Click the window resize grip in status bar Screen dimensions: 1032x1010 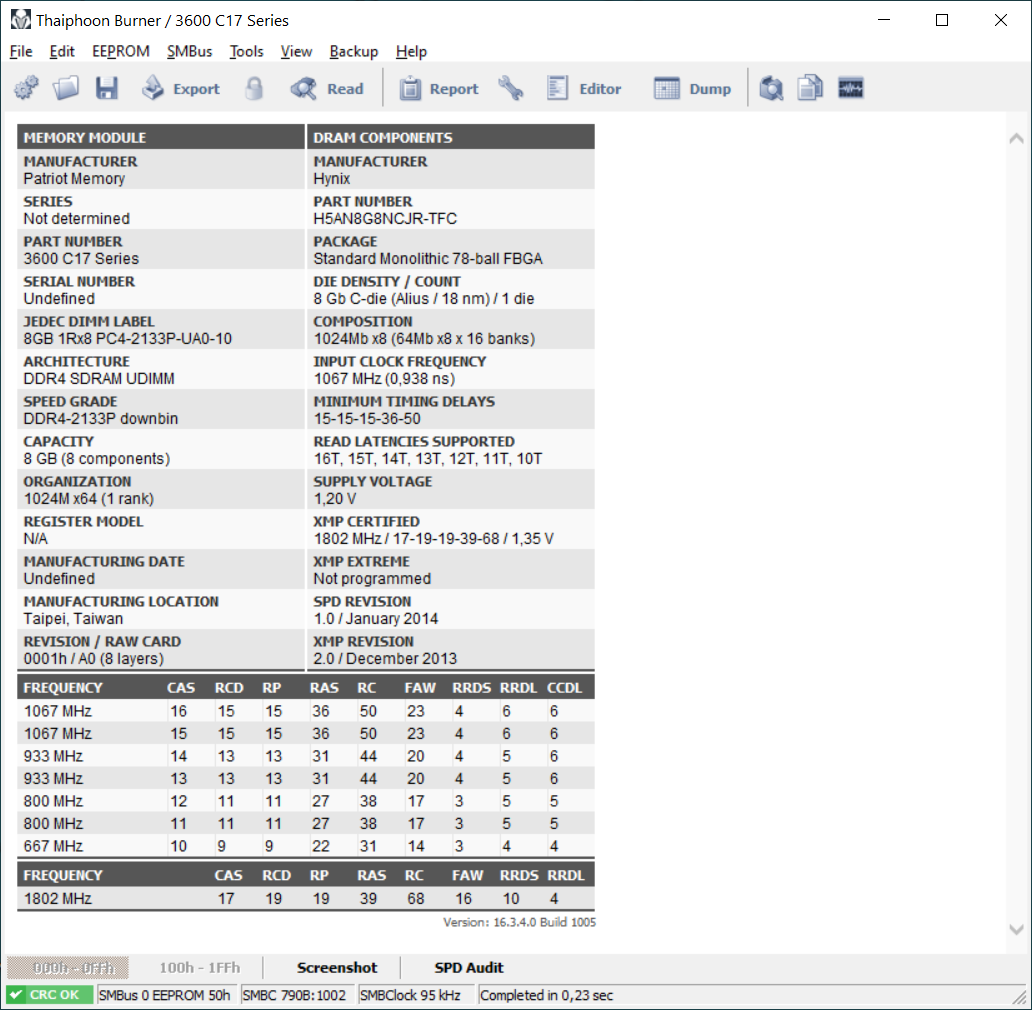pyautogui.click(x=1019, y=997)
